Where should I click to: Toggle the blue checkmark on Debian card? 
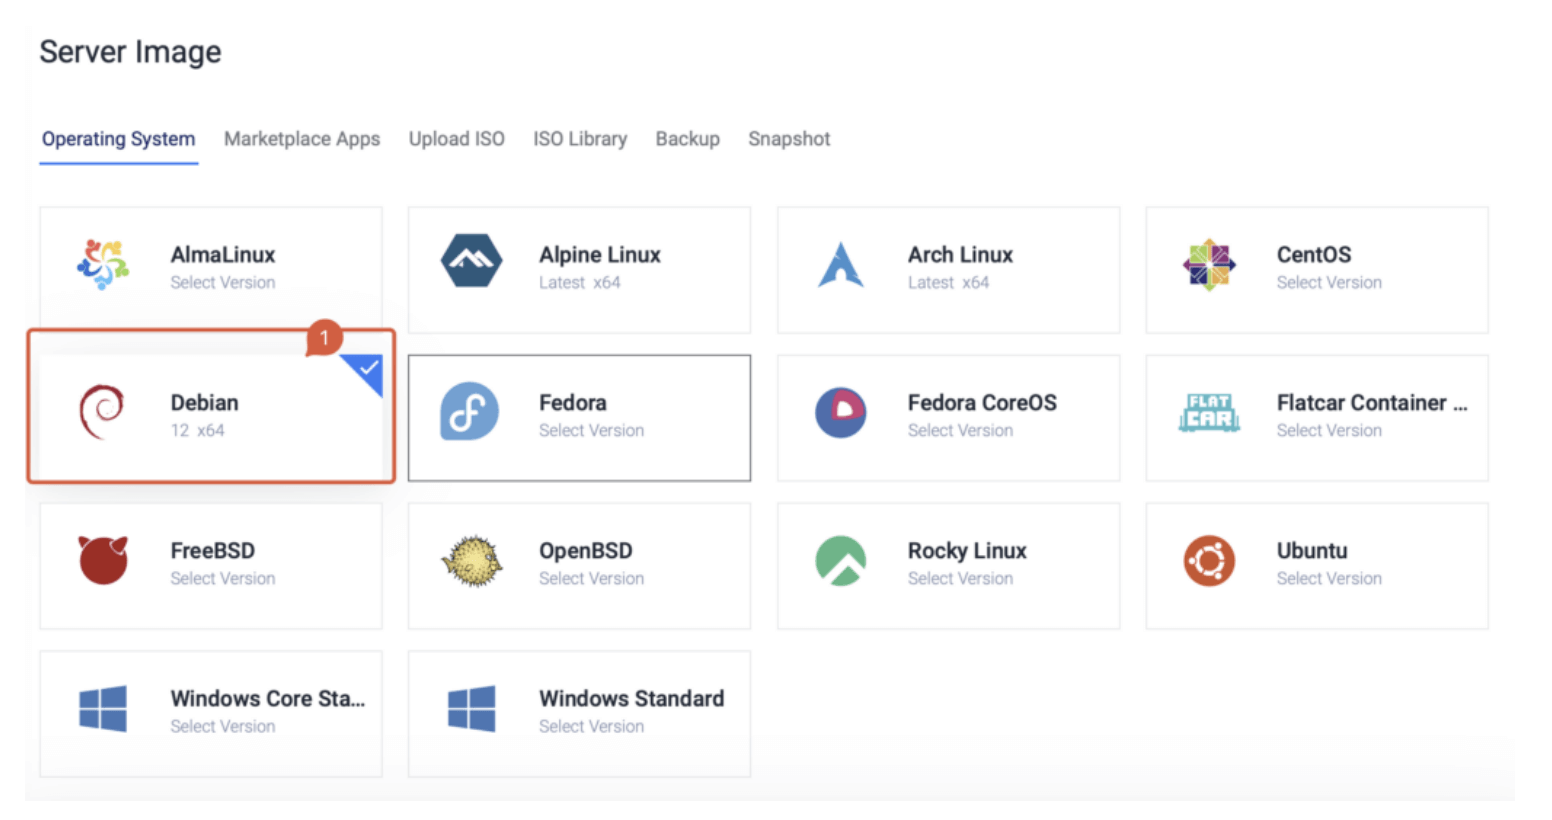[x=367, y=370]
